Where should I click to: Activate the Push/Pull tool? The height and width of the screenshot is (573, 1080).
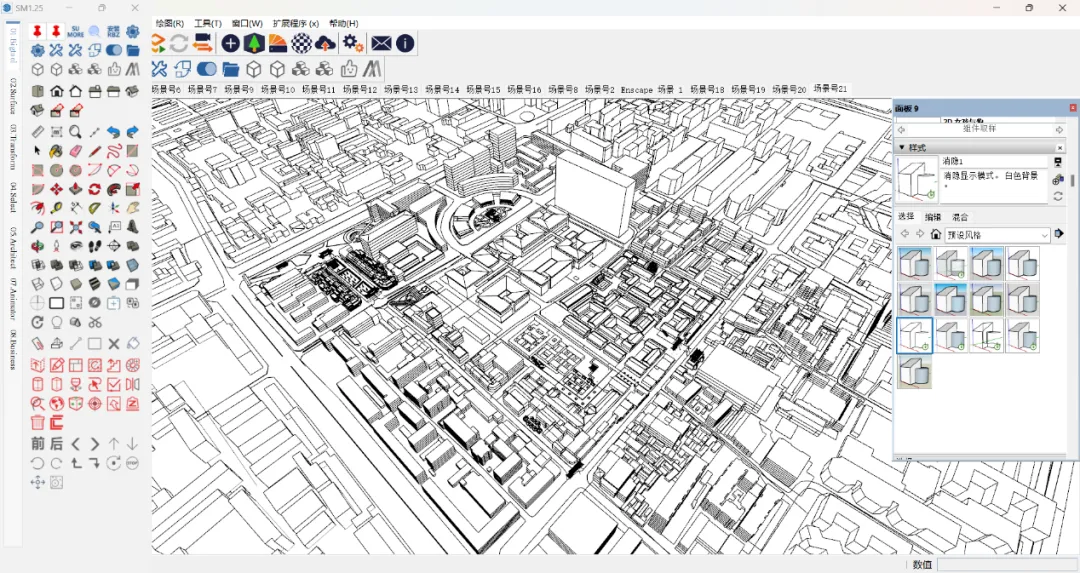pos(76,189)
